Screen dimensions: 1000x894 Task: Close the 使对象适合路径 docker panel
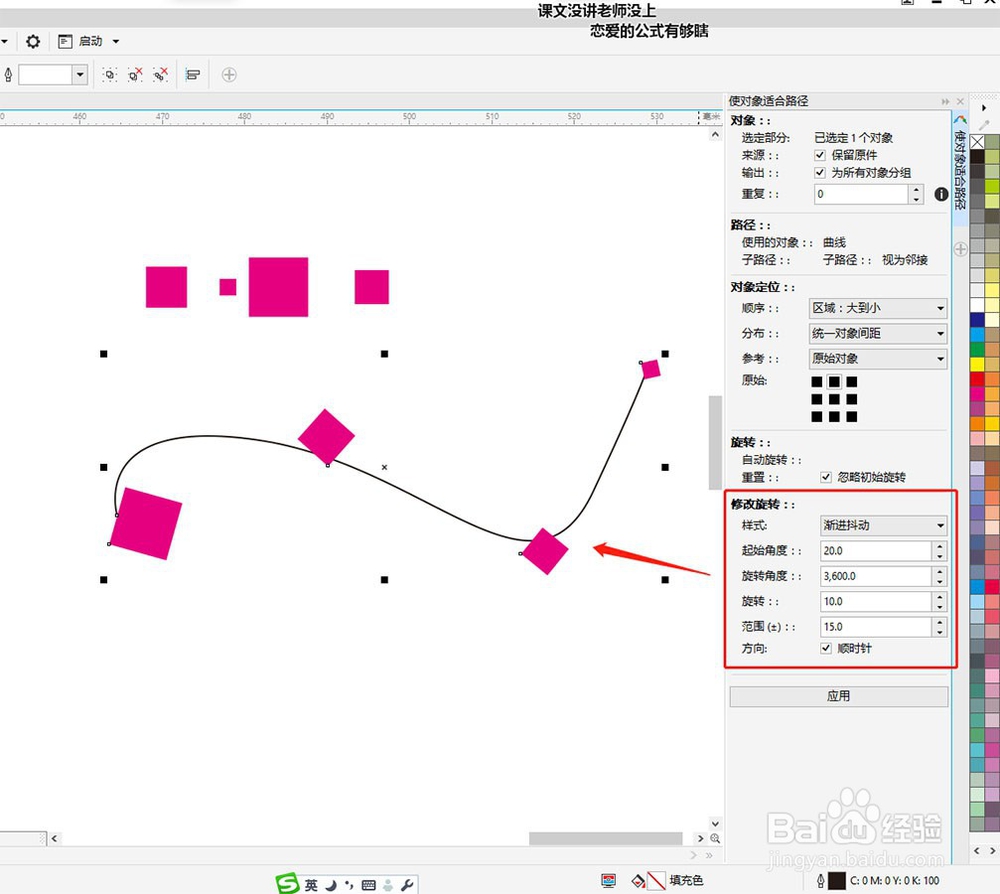(x=960, y=101)
